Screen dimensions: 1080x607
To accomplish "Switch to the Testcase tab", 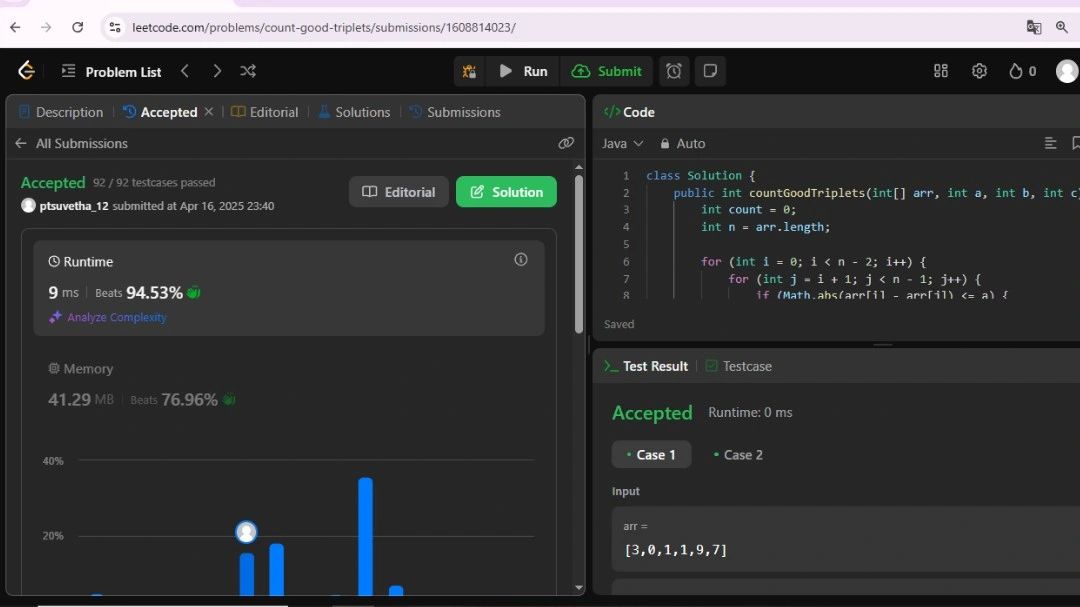I will point(738,366).
